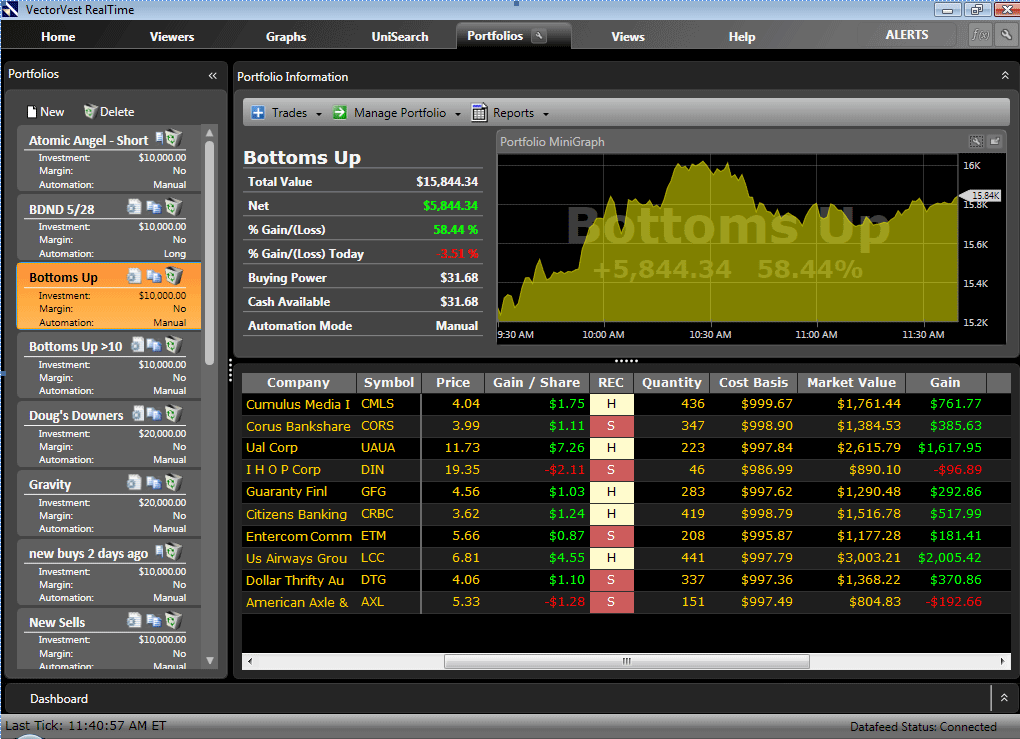Click the ALERTS button
The image size is (1020, 739).
point(906,34)
